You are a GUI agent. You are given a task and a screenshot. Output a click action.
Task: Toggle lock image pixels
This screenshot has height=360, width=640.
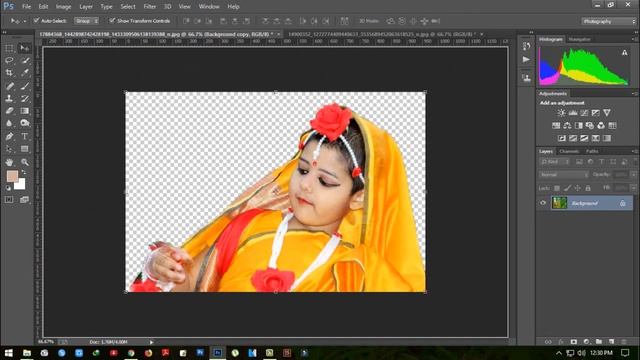tap(567, 188)
